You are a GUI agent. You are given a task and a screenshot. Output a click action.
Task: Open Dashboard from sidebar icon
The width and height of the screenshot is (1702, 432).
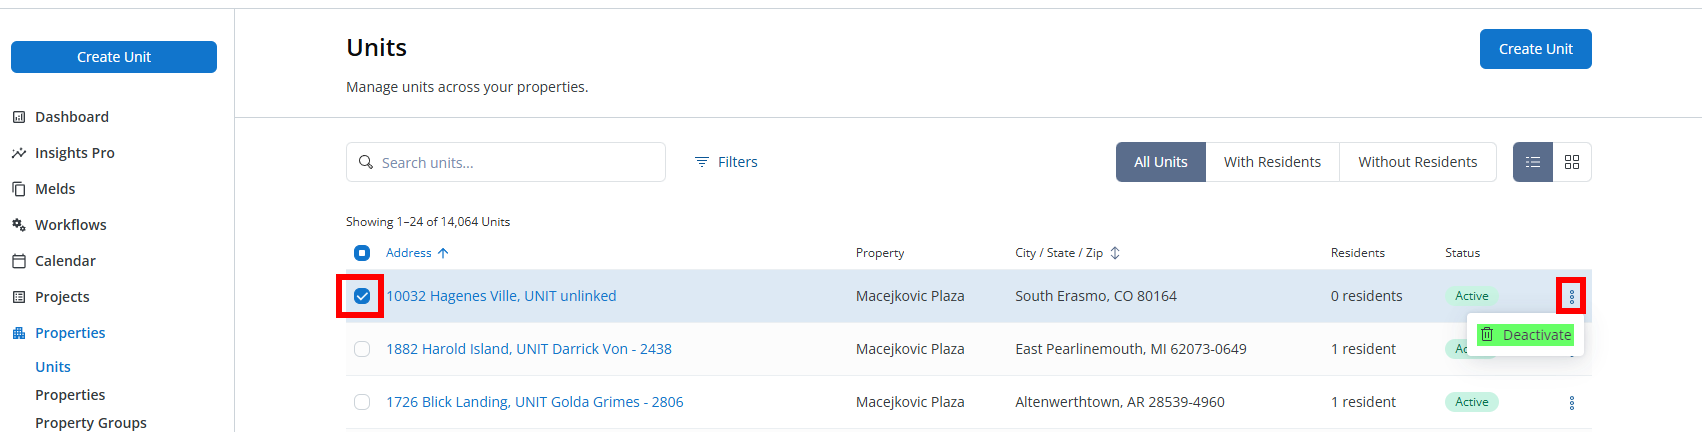[19, 117]
